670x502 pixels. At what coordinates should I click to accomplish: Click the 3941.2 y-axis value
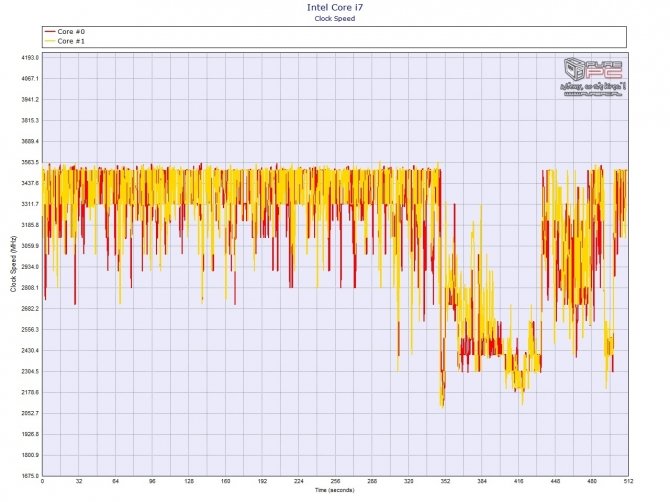[30, 100]
